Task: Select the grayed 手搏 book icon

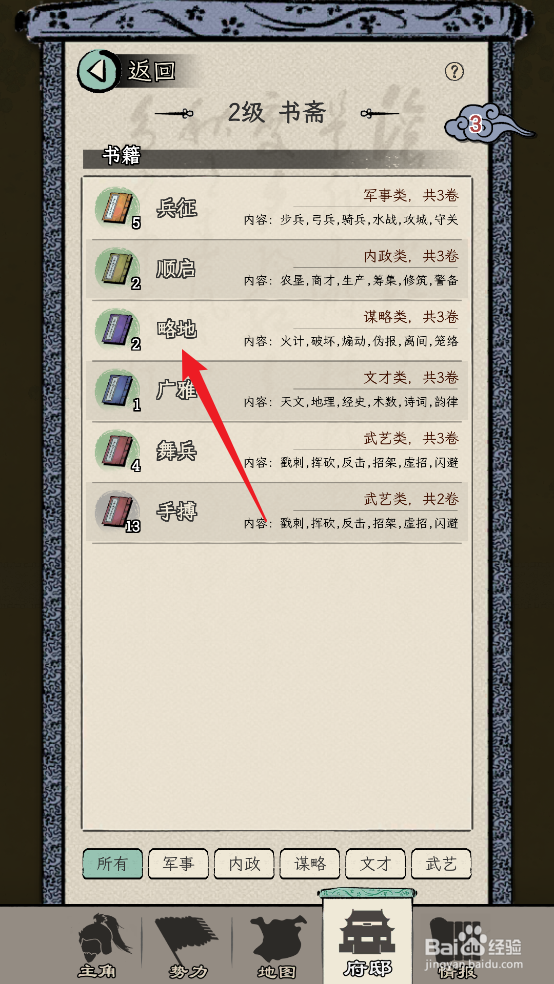Action: [x=117, y=512]
